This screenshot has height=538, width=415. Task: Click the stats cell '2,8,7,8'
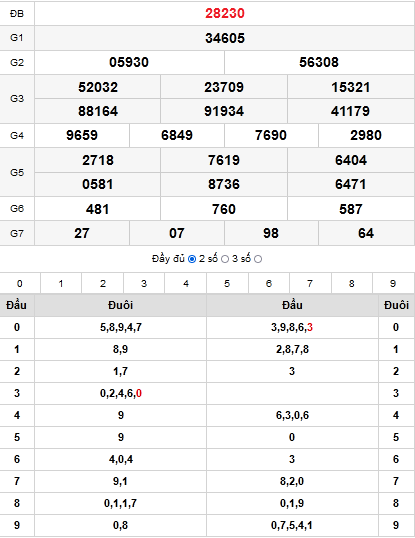[x=292, y=349]
